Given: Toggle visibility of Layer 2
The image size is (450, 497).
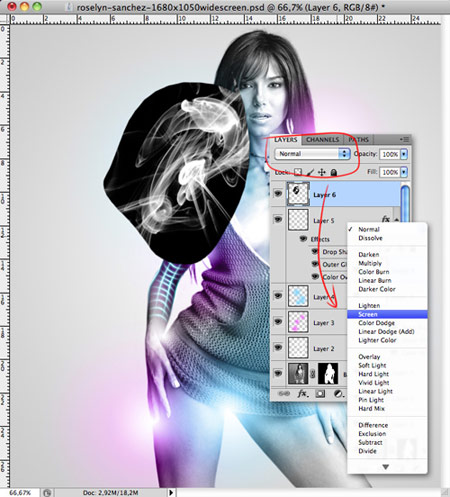Looking at the screenshot, I should click(278, 347).
